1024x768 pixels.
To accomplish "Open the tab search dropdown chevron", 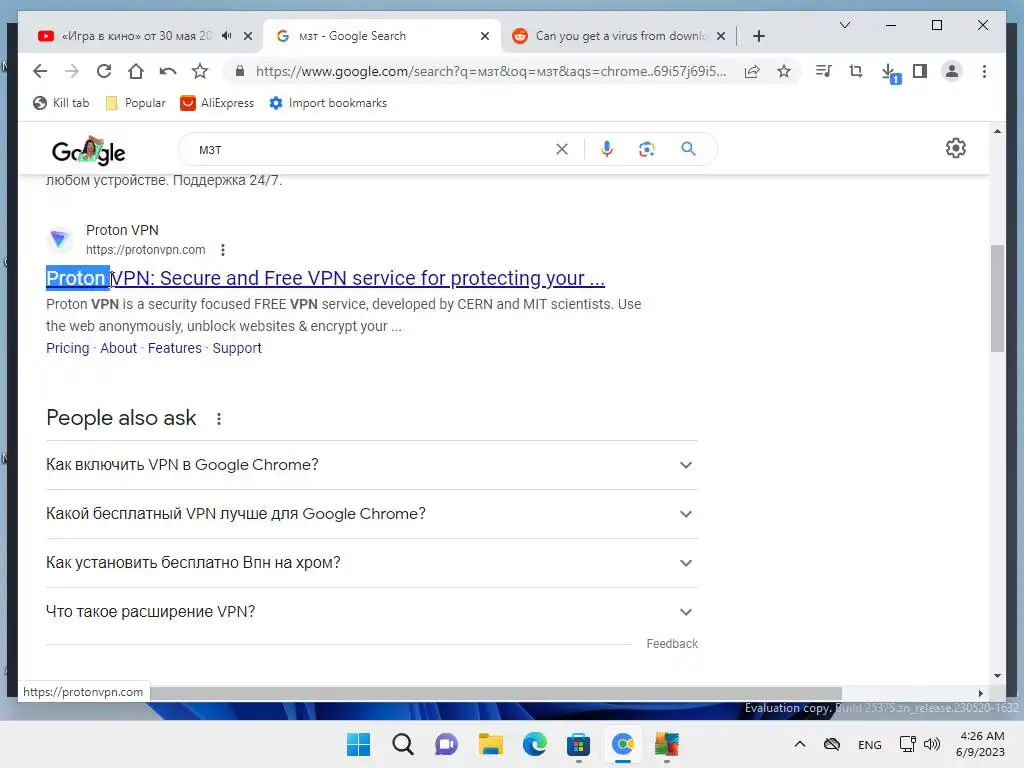I will [844, 25].
